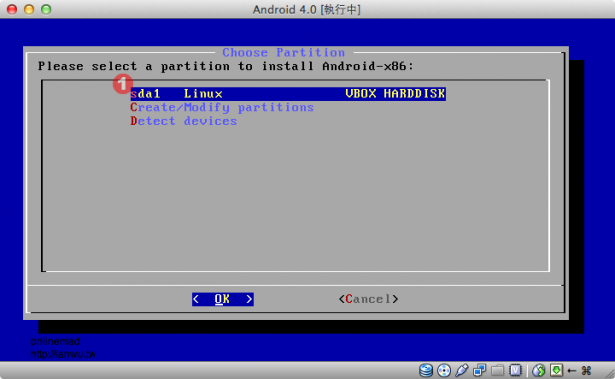
Task: Open hard disk activity indicator in status bar
Action: [426, 370]
